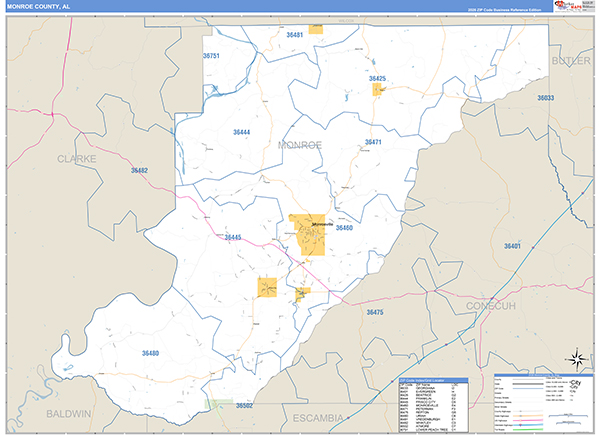Image resolution: width=600 pixels, height=435 pixels.
Task: Select the ESCAMBIA county label
Action: tap(311, 415)
